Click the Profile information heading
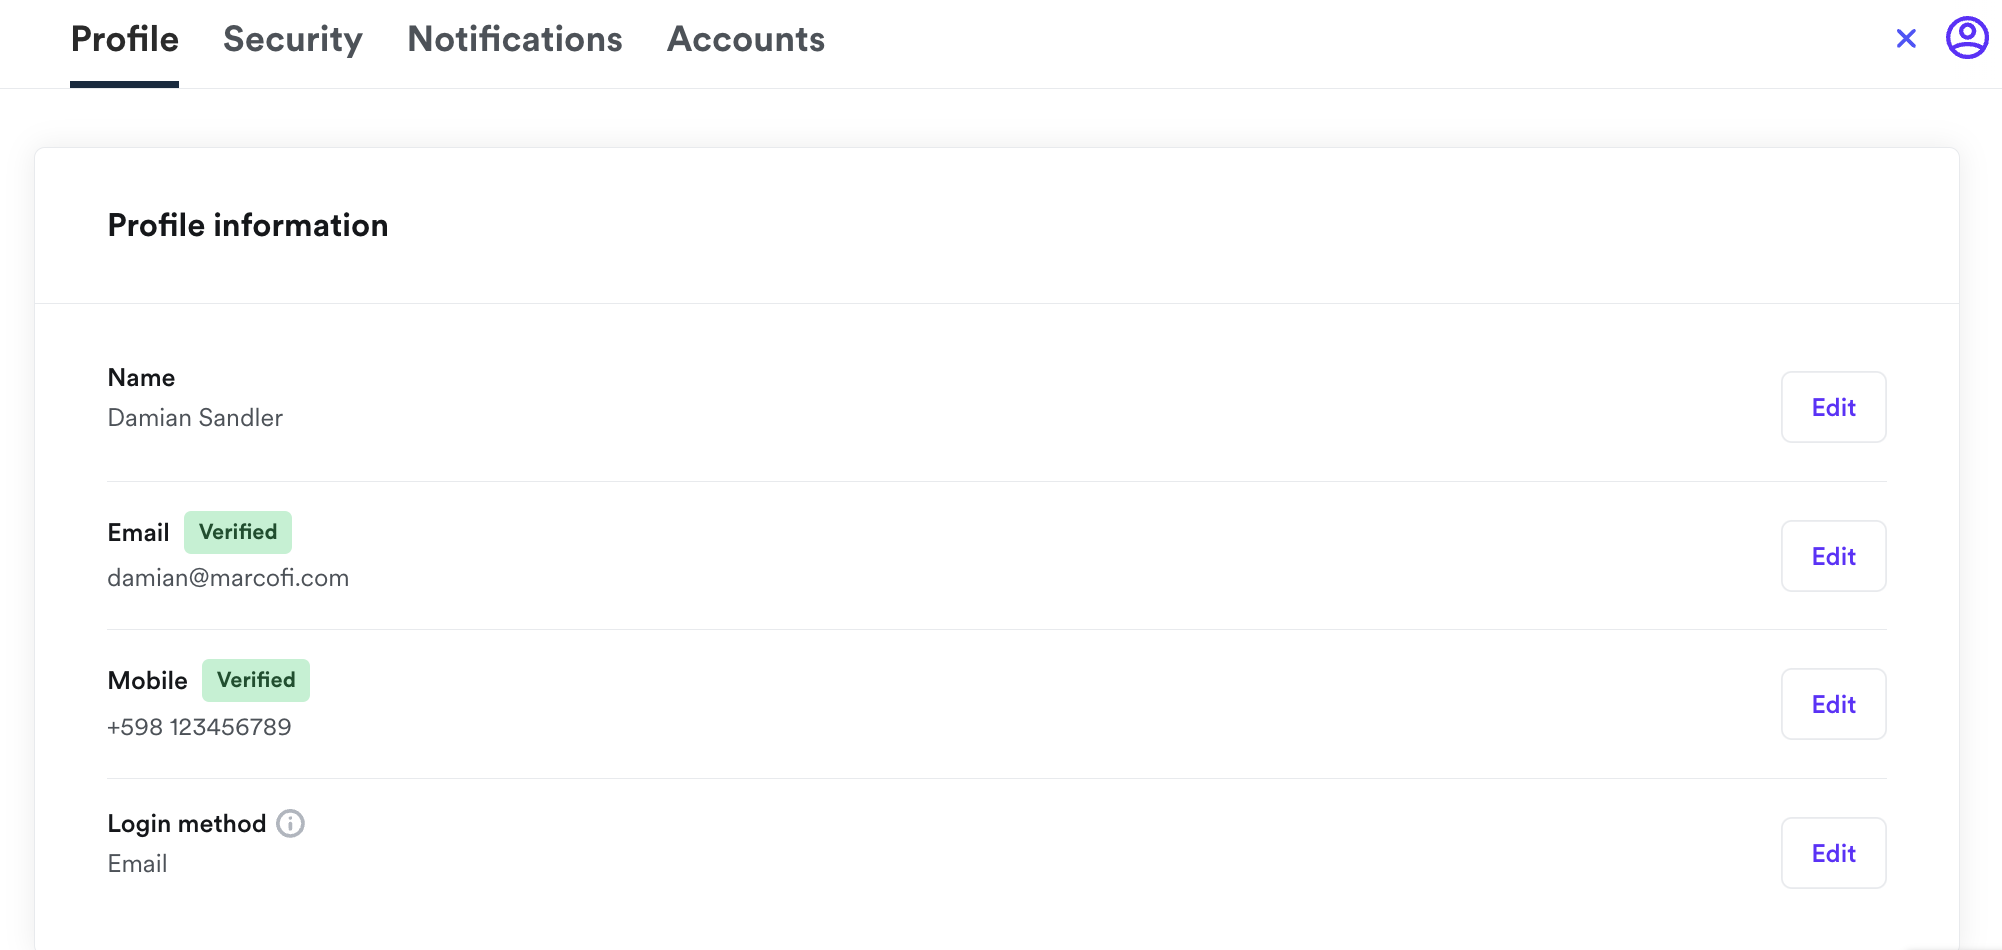The width and height of the screenshot is (2002, 950). [x=248, y=225]
